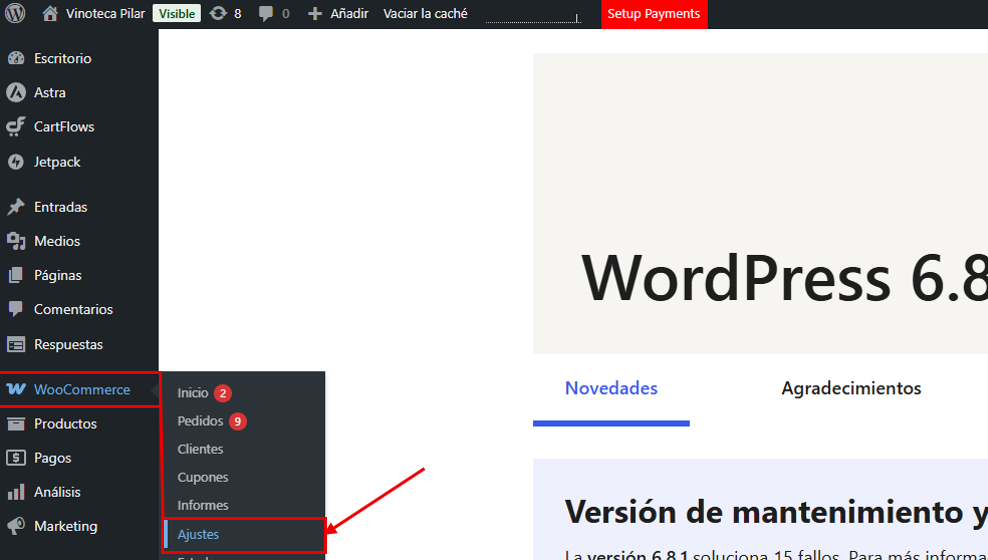Click the Pagos dollar icon
This screenshot has height=560, width=988.
tap(16, 458)
